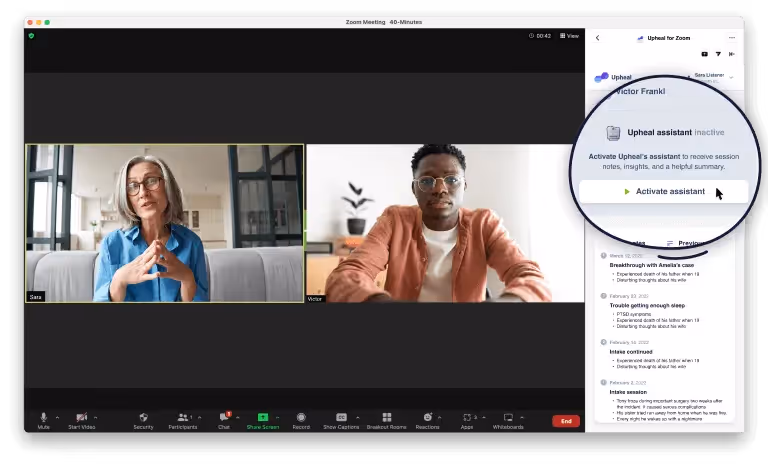Click the Zoom window green fullscreen button
Image resolution: width=768 pixels, height=464 pixels.
(47, 22)
